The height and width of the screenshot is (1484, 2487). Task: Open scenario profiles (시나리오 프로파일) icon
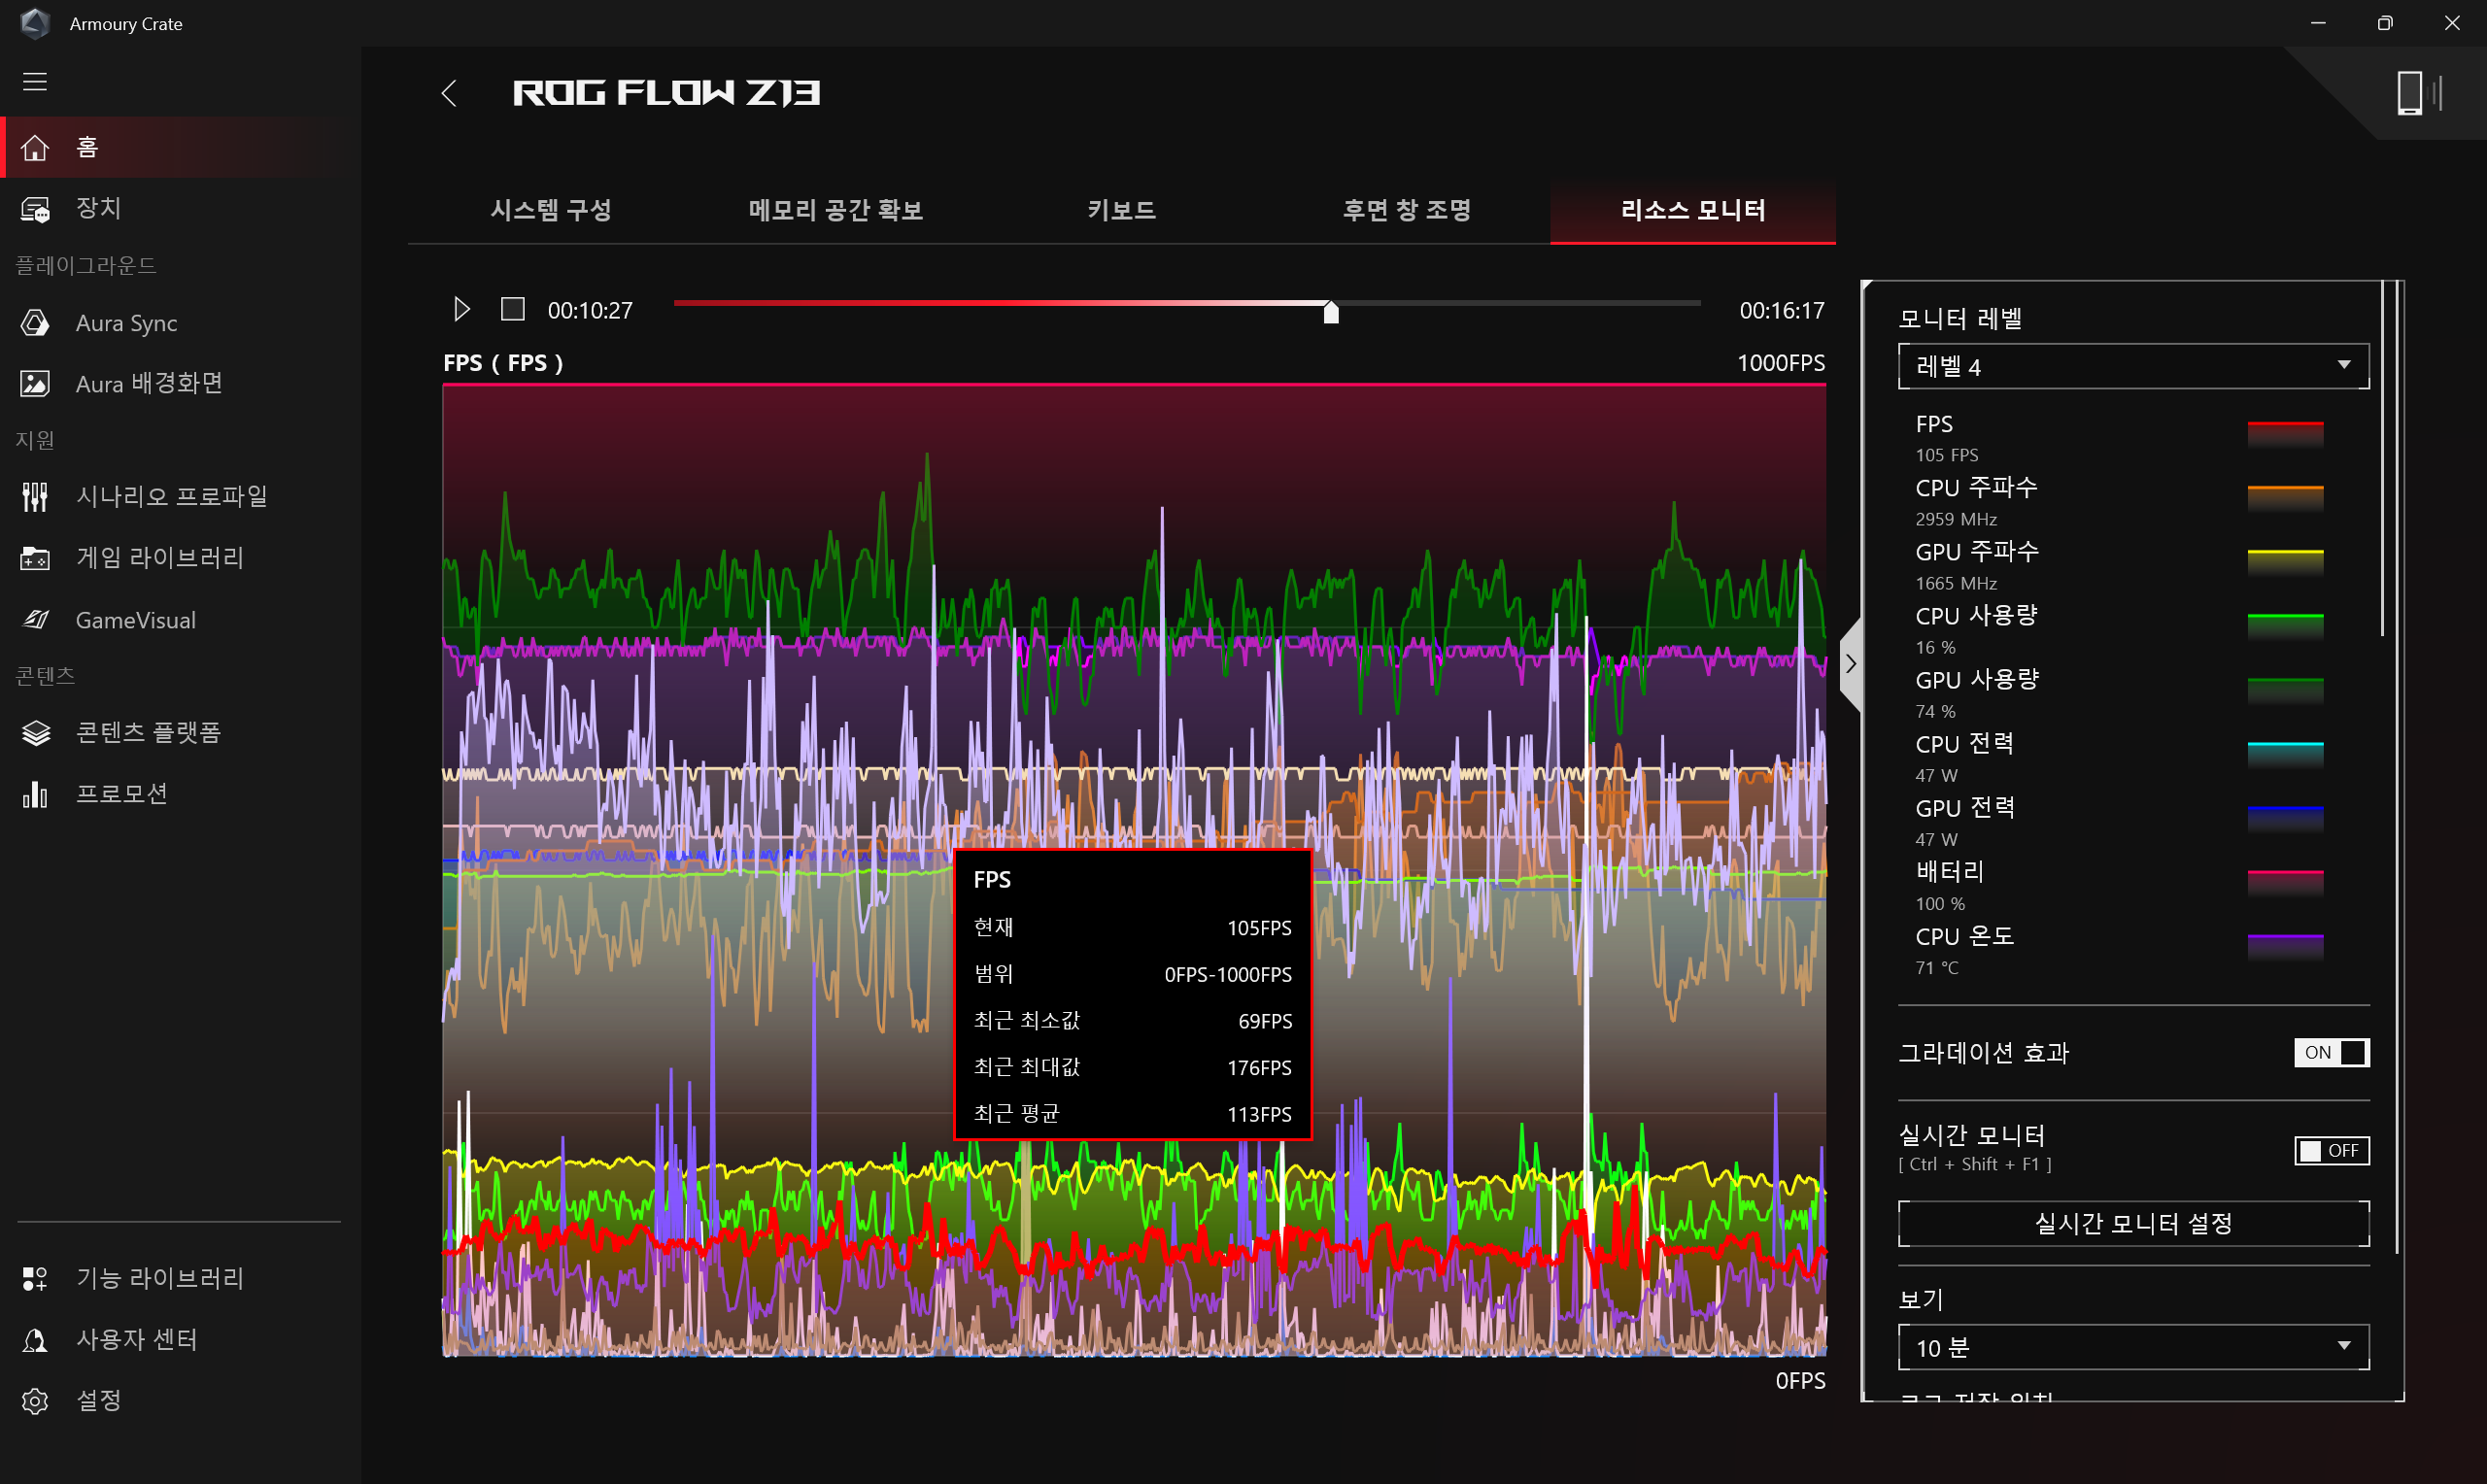pos(35,497)
